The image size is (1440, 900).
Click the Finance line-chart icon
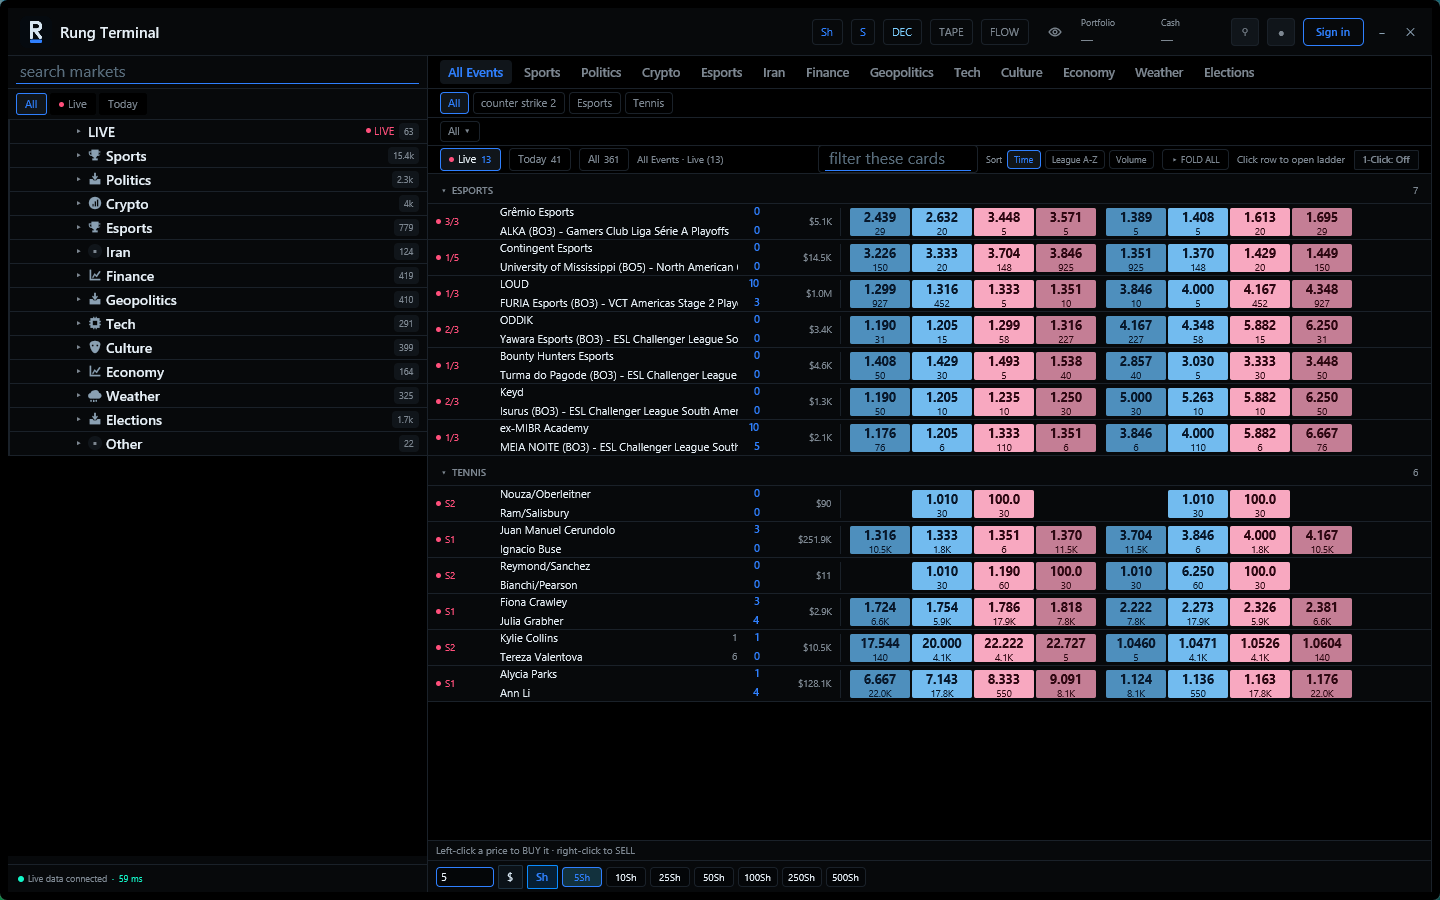click(95, 276)
